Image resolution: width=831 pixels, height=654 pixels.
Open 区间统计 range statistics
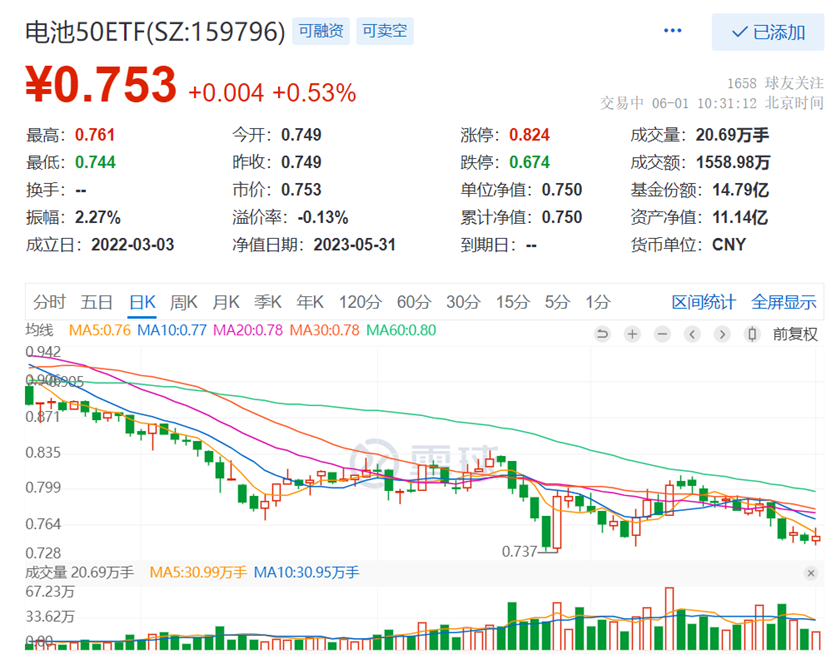[x=704, y=302]
